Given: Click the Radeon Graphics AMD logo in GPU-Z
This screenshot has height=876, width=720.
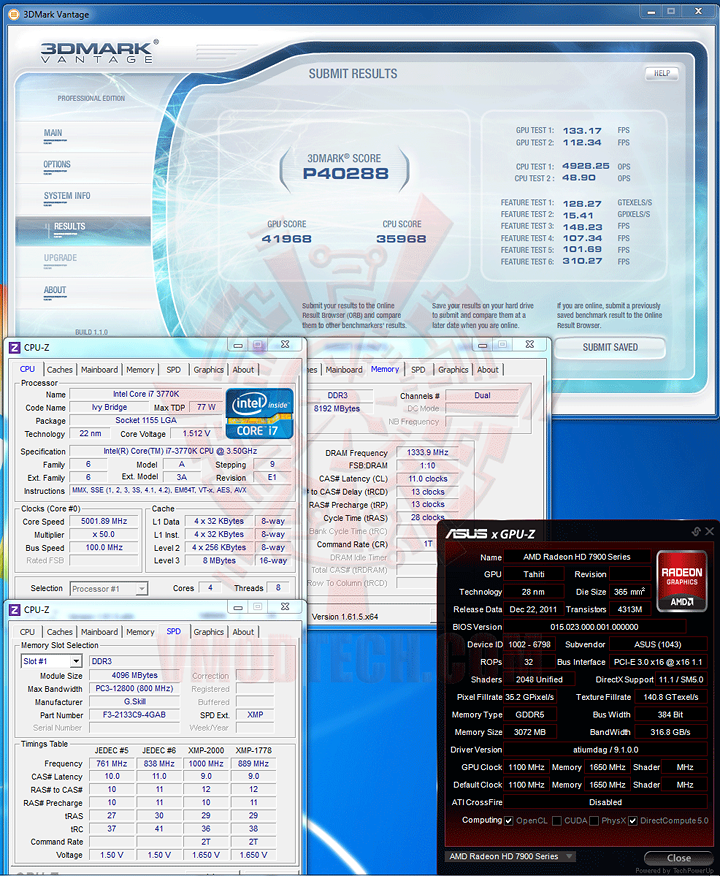Looking at the screenshot, I should click(682, 582).
